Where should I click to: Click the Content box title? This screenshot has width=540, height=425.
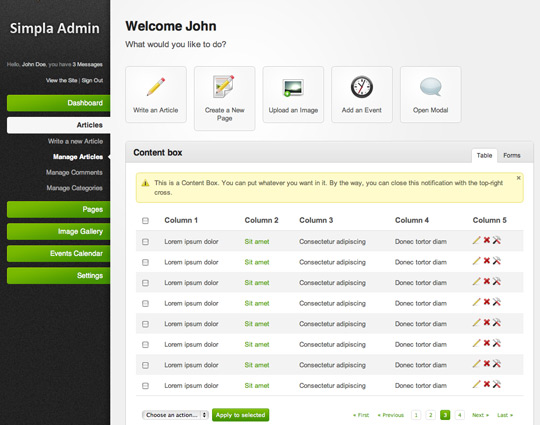point(158,153)
